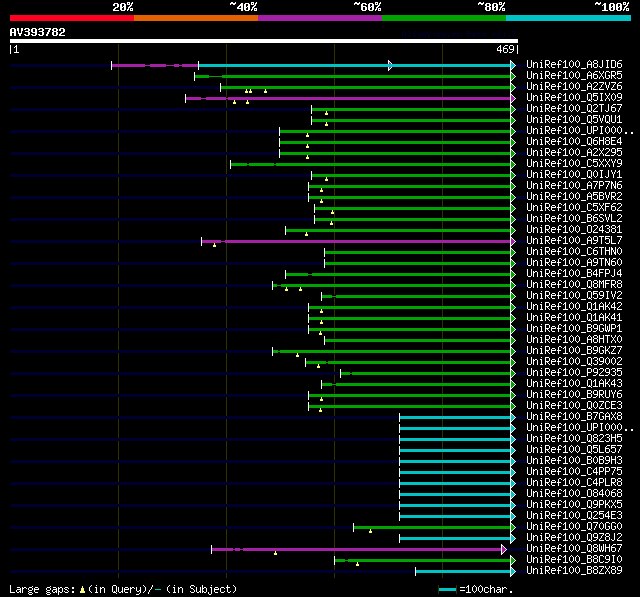
Task: Click the cyan =100char scale bar
Action: (447, 589)
